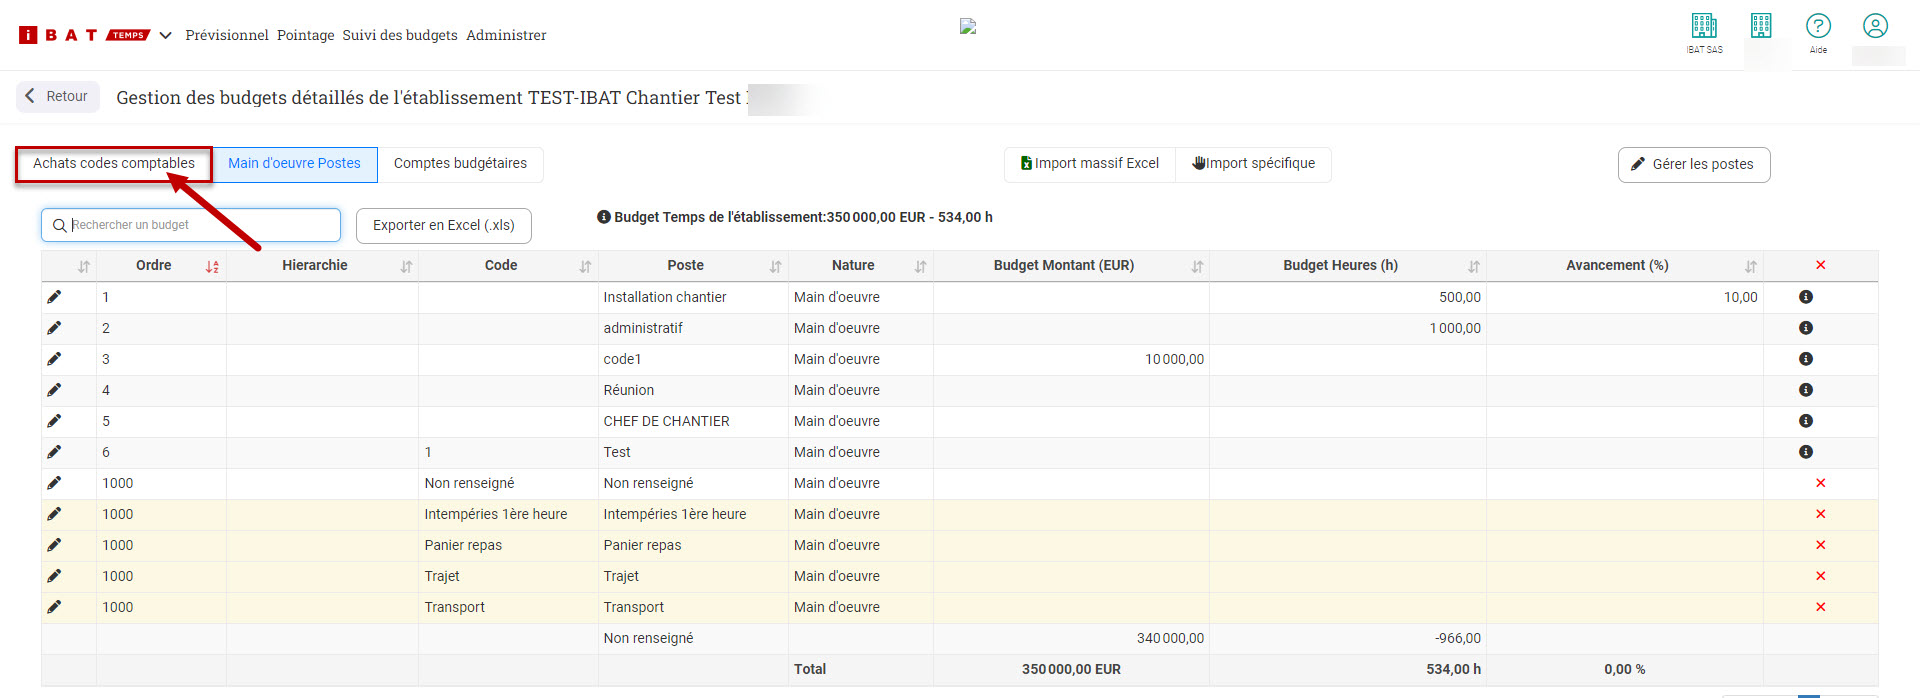Edit the CHEF DE CHANTIER row pencil
Image resolution: width=1920 pixels, height=698 pixels.
[x=54, y=421]
